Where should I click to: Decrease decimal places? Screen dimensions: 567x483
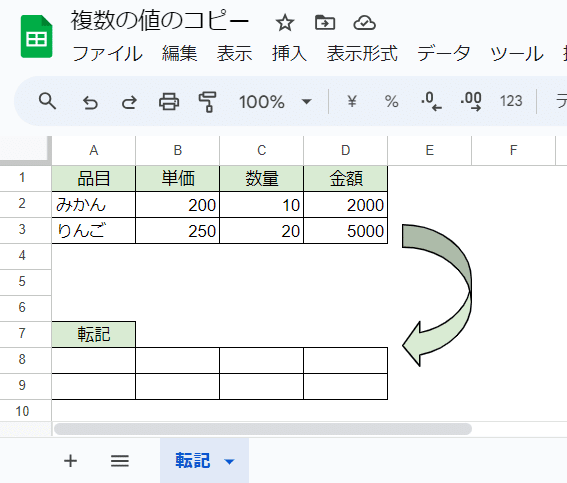point(431,102)
